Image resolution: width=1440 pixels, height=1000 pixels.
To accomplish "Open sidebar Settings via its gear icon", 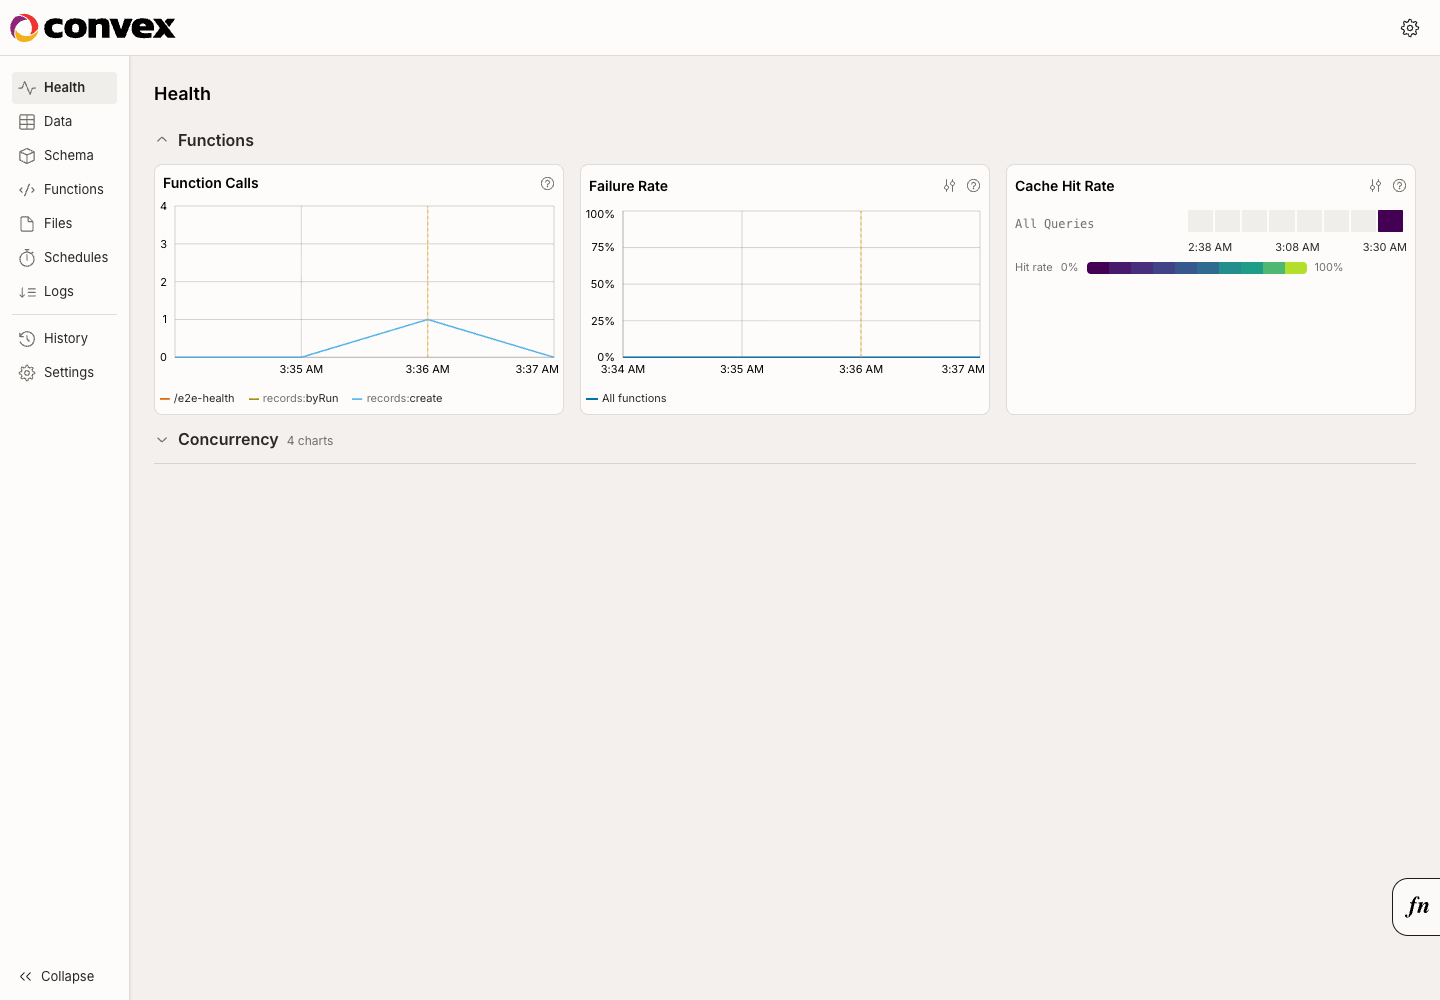I will coord(27,373).
